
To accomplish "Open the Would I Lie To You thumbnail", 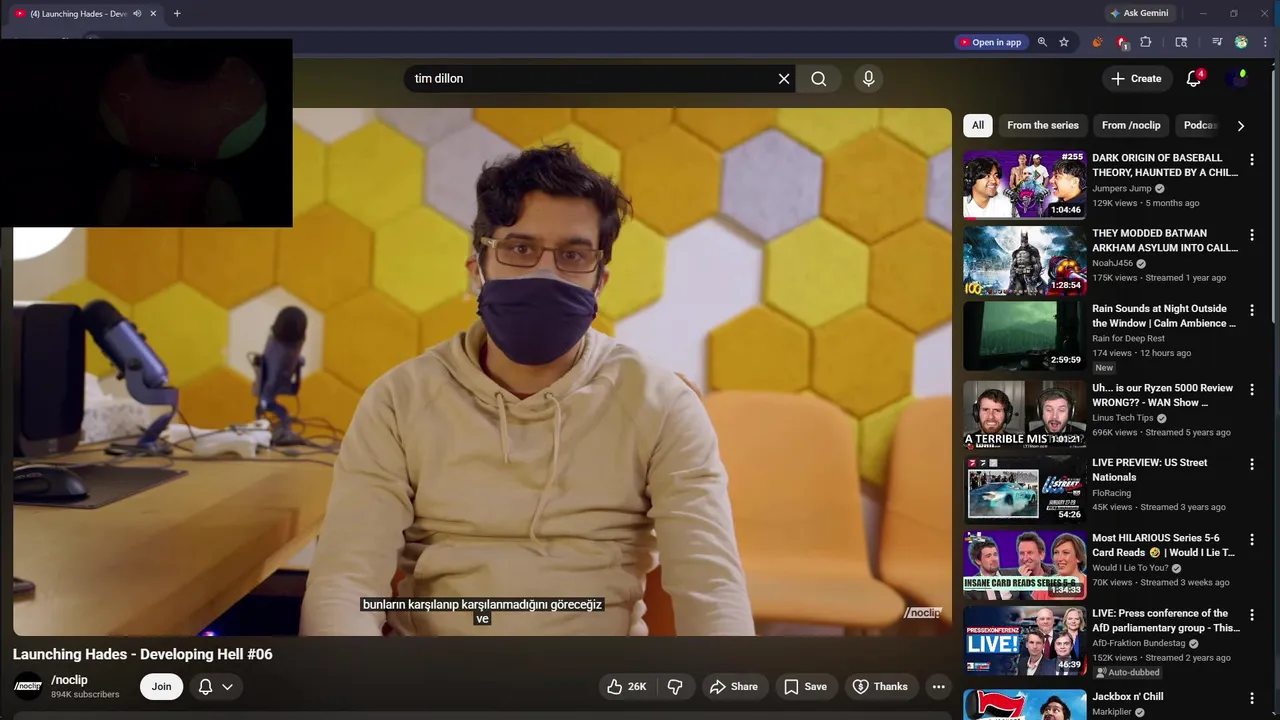I will point(1024,565).
